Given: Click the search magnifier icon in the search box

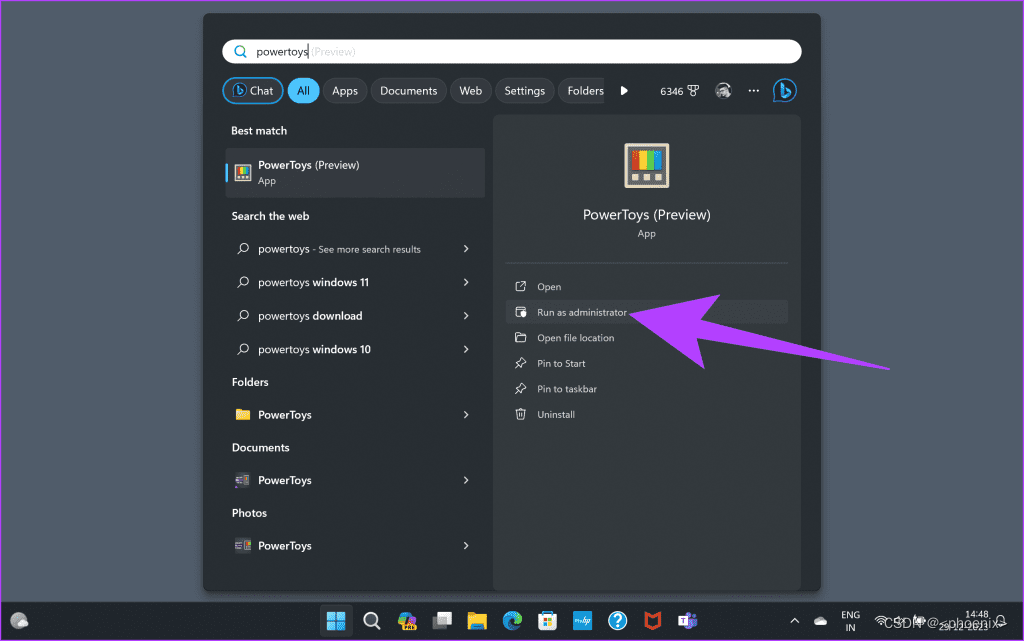Looking at the screenshot, I should [x=240, y=52].
